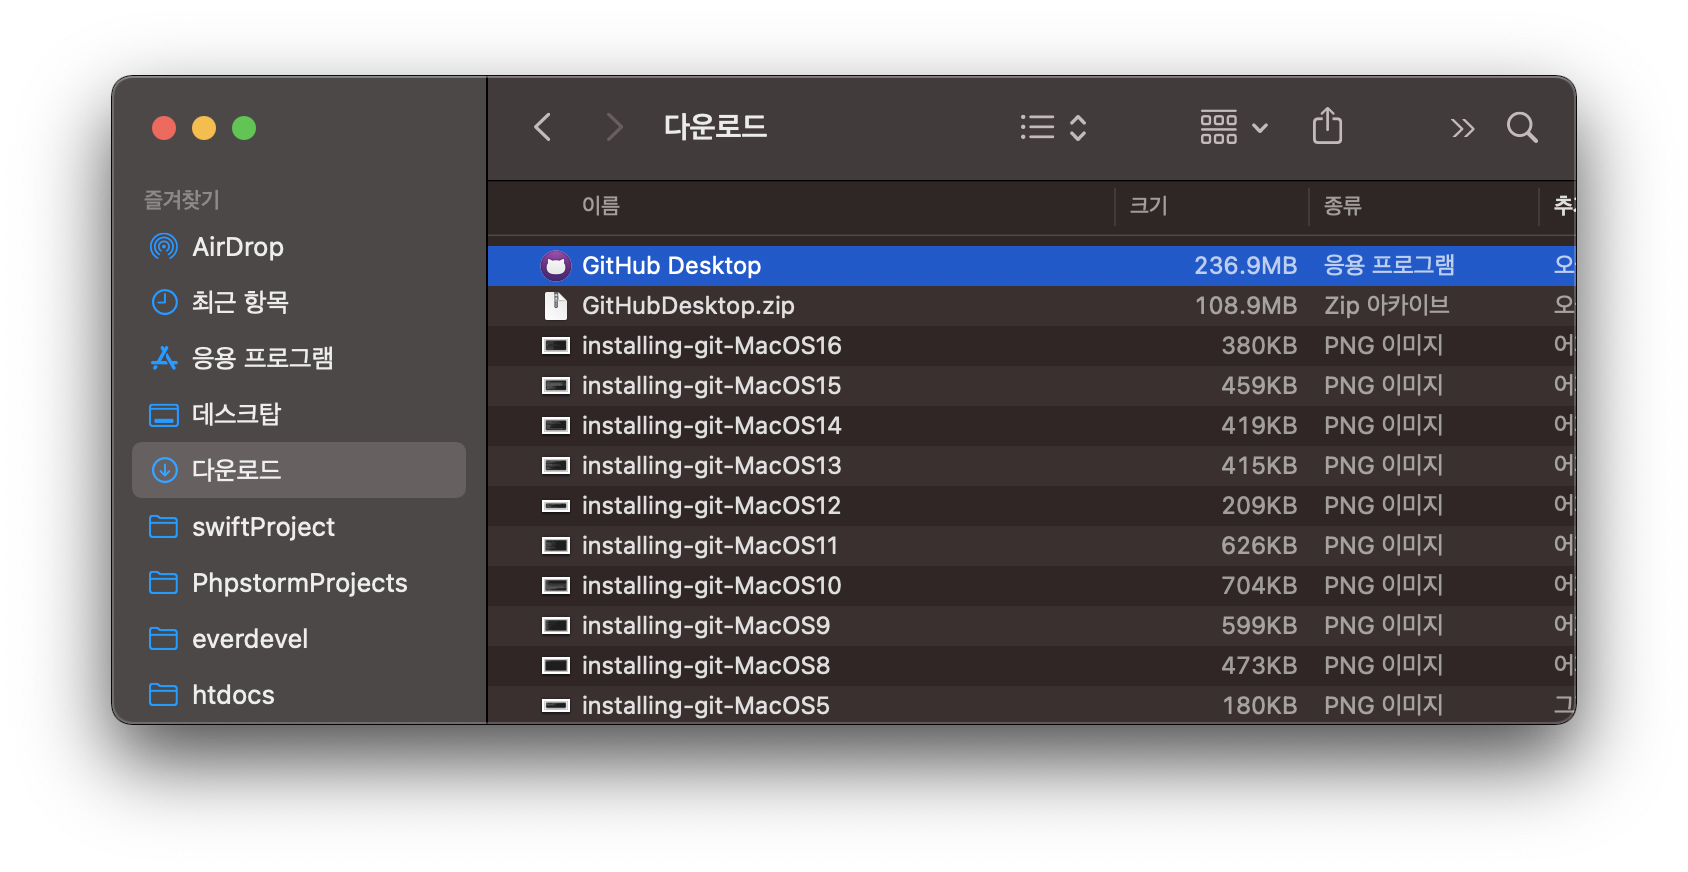The image size is (1688, 872).
Task: Minimize the window with yellow button
Action: tap(204, 128)
